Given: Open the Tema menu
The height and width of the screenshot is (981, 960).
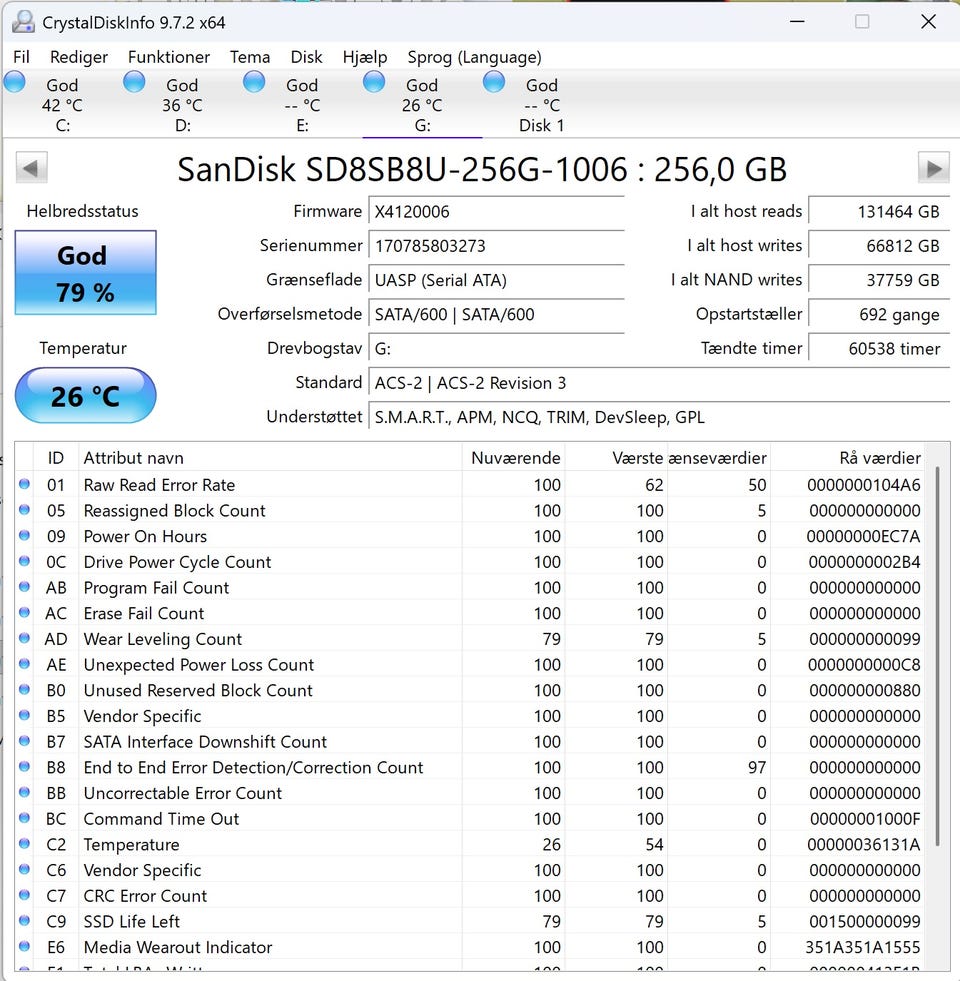Looking at the screenshot, I should [250, 57].
